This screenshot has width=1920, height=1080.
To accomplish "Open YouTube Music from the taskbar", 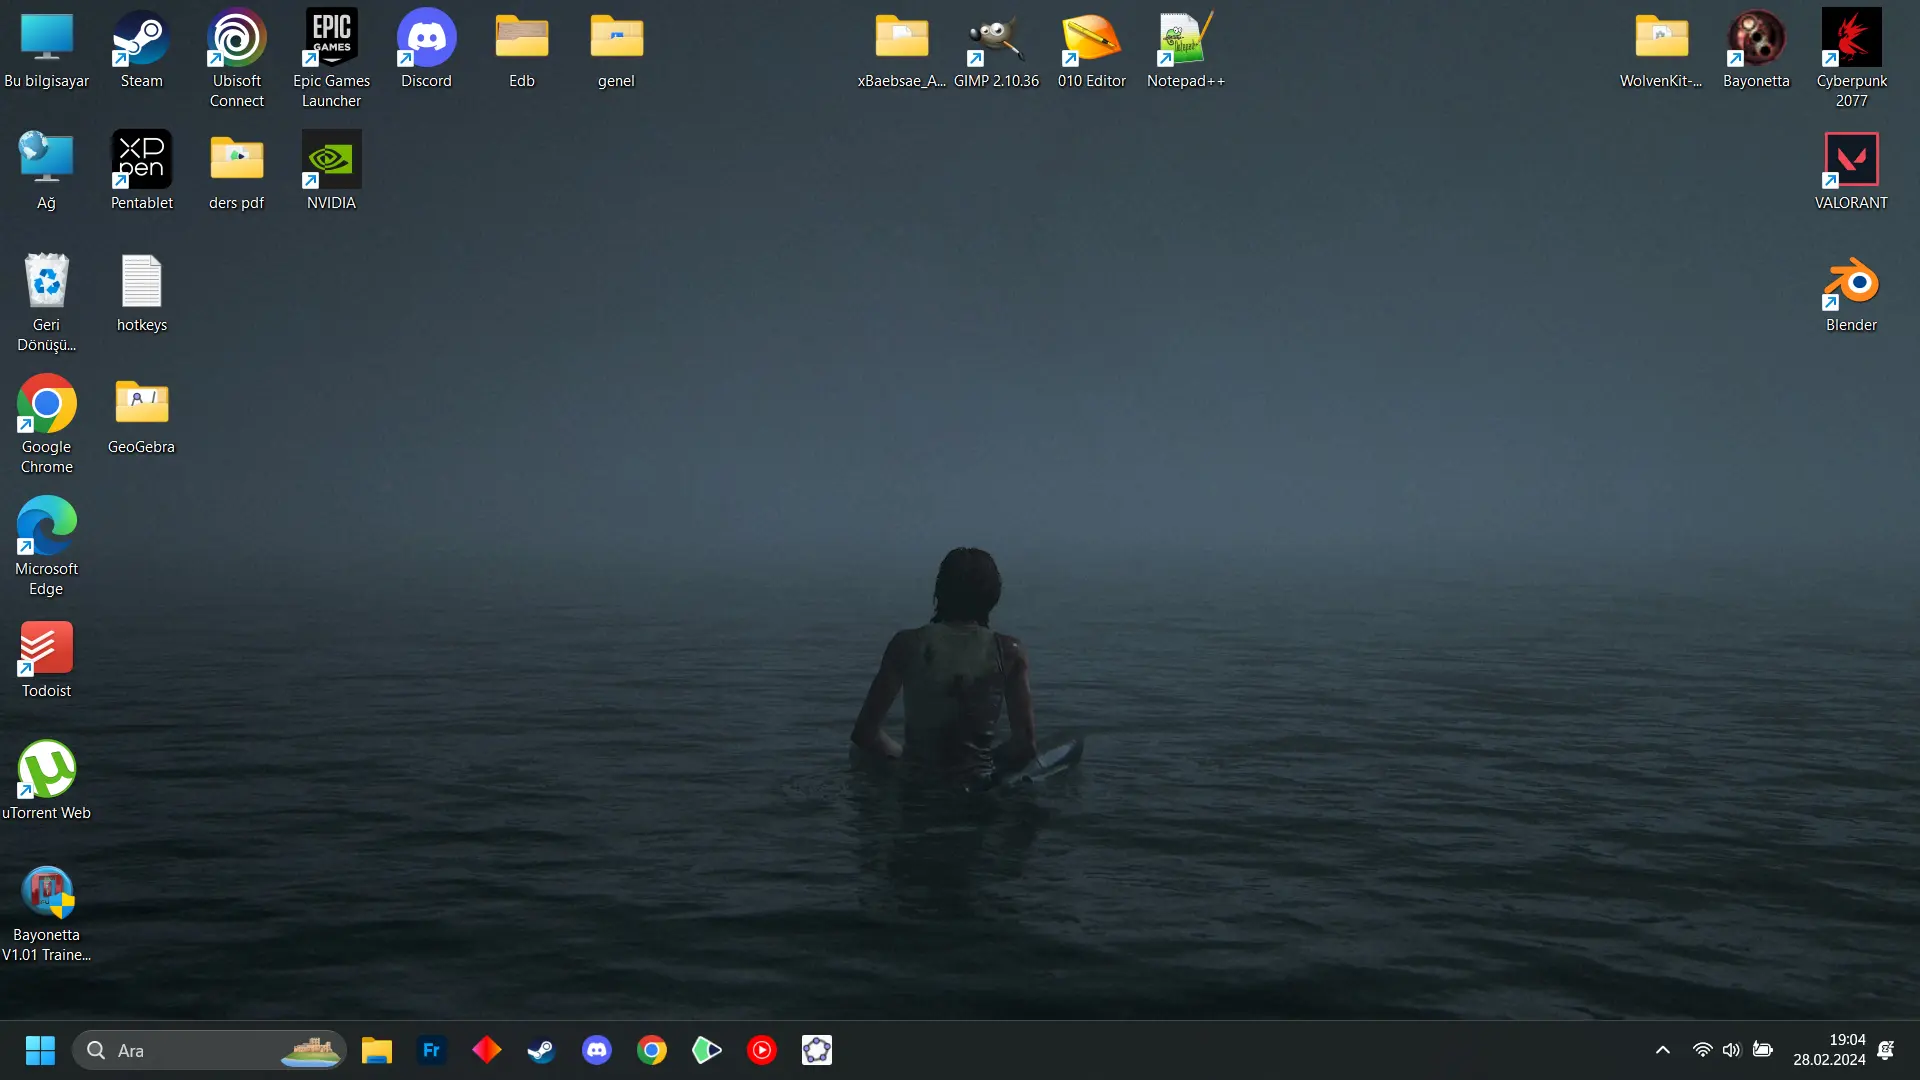I will 762,1050.
